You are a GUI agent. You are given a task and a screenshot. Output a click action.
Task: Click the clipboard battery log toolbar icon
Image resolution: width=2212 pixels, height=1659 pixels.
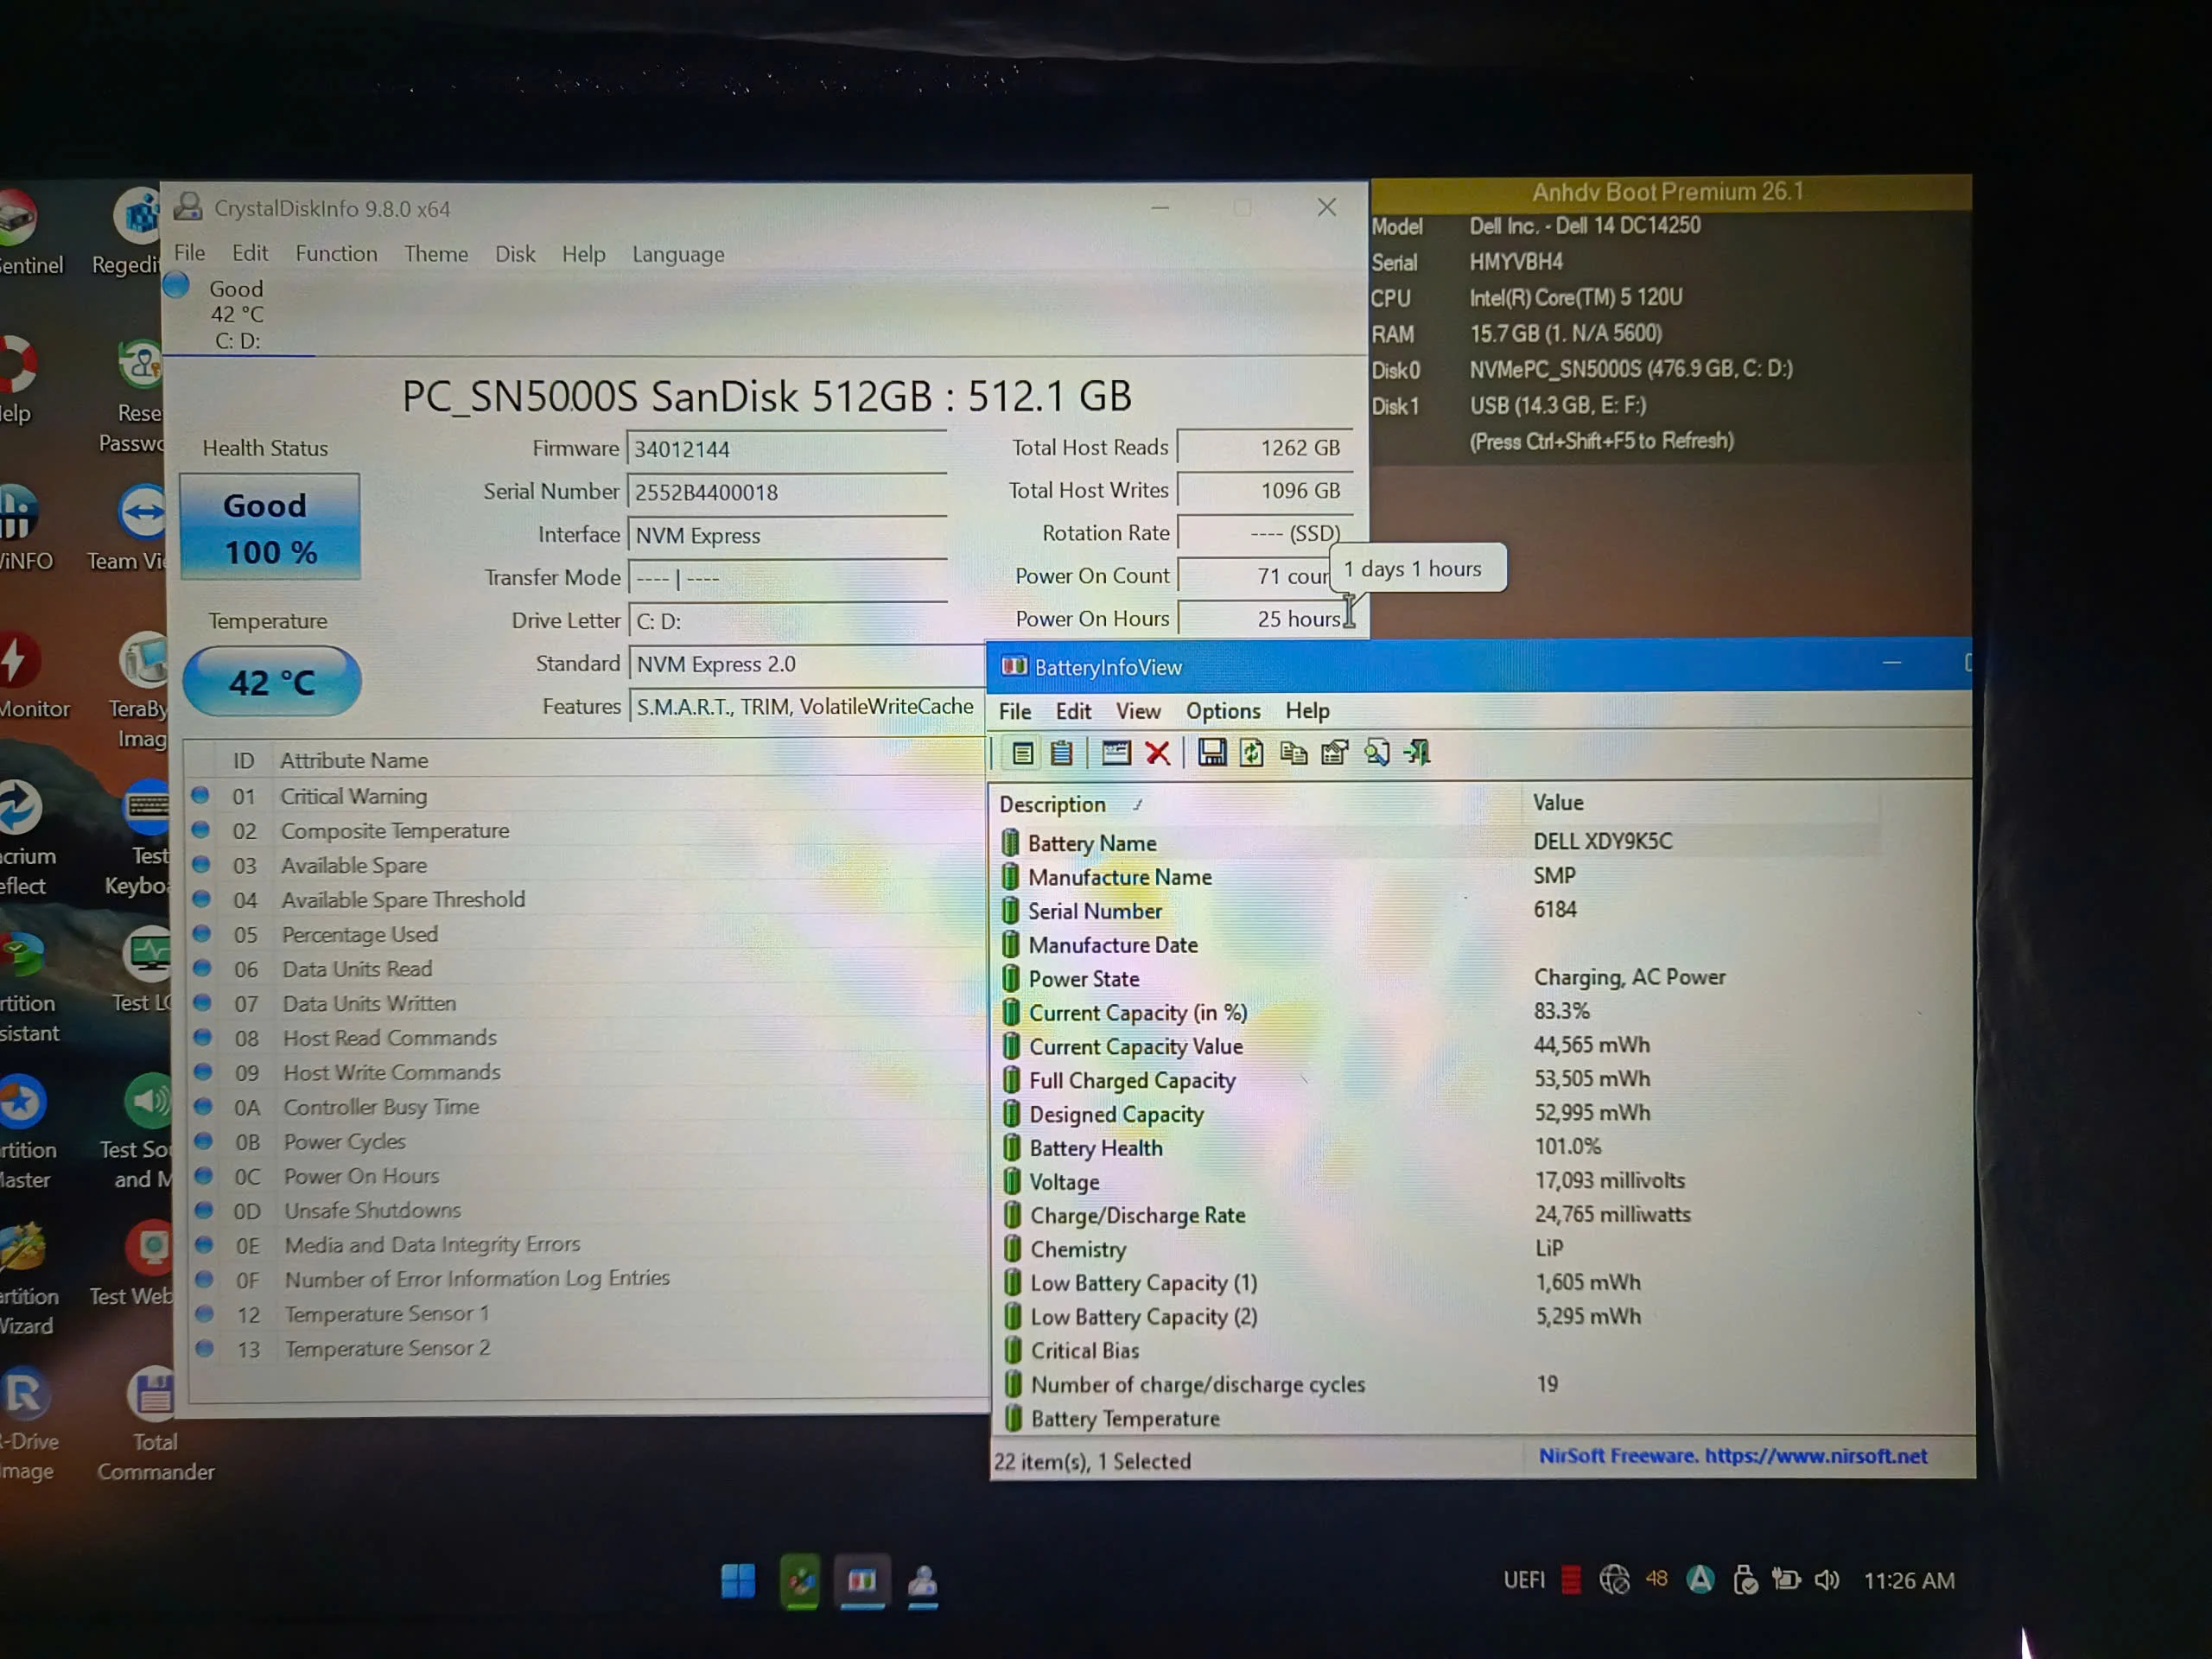pos(1062,753)
